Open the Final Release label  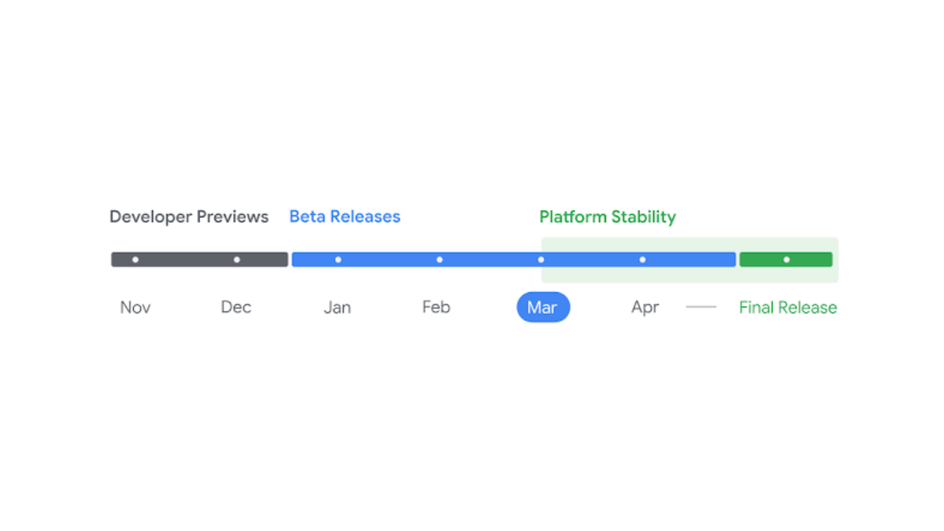pos(788,308)
